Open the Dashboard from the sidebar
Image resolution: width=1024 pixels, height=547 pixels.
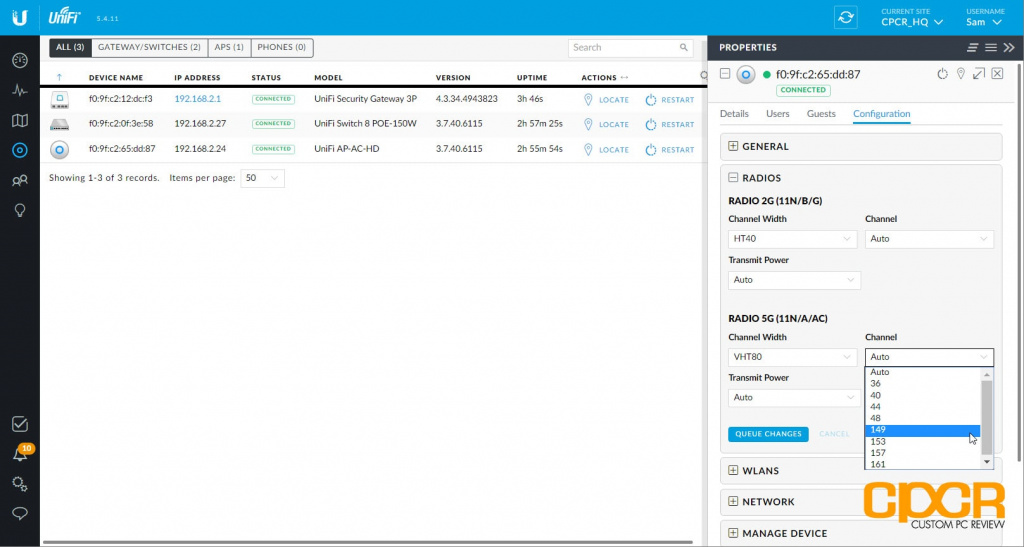19,60
